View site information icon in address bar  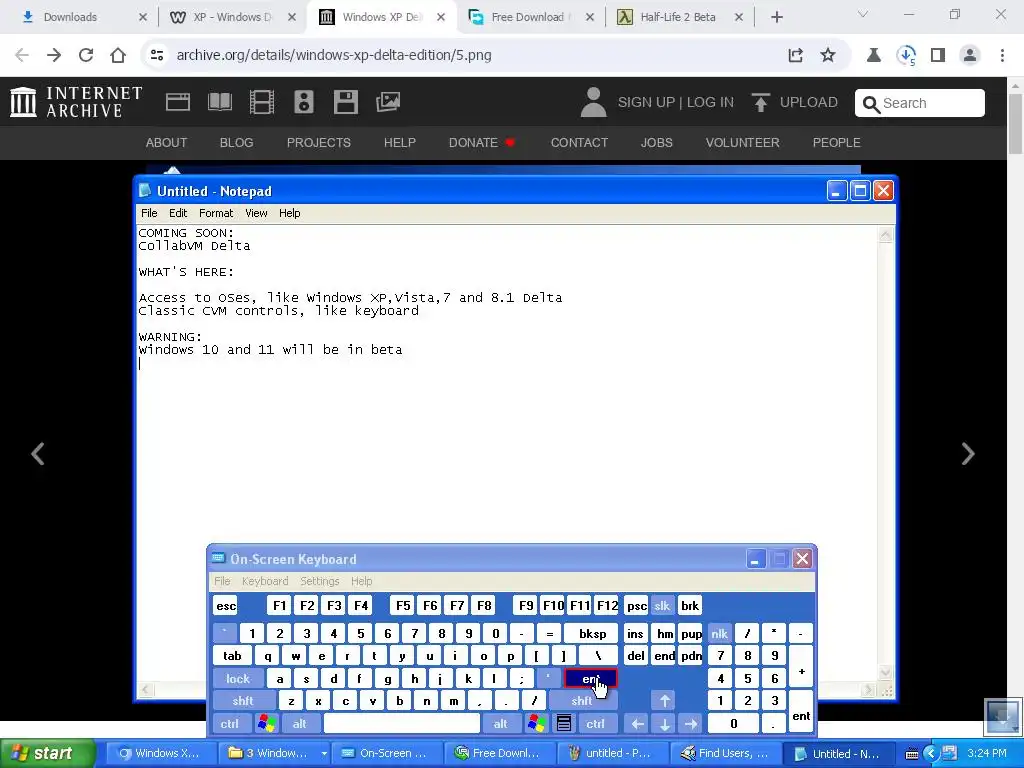point(157,55)
